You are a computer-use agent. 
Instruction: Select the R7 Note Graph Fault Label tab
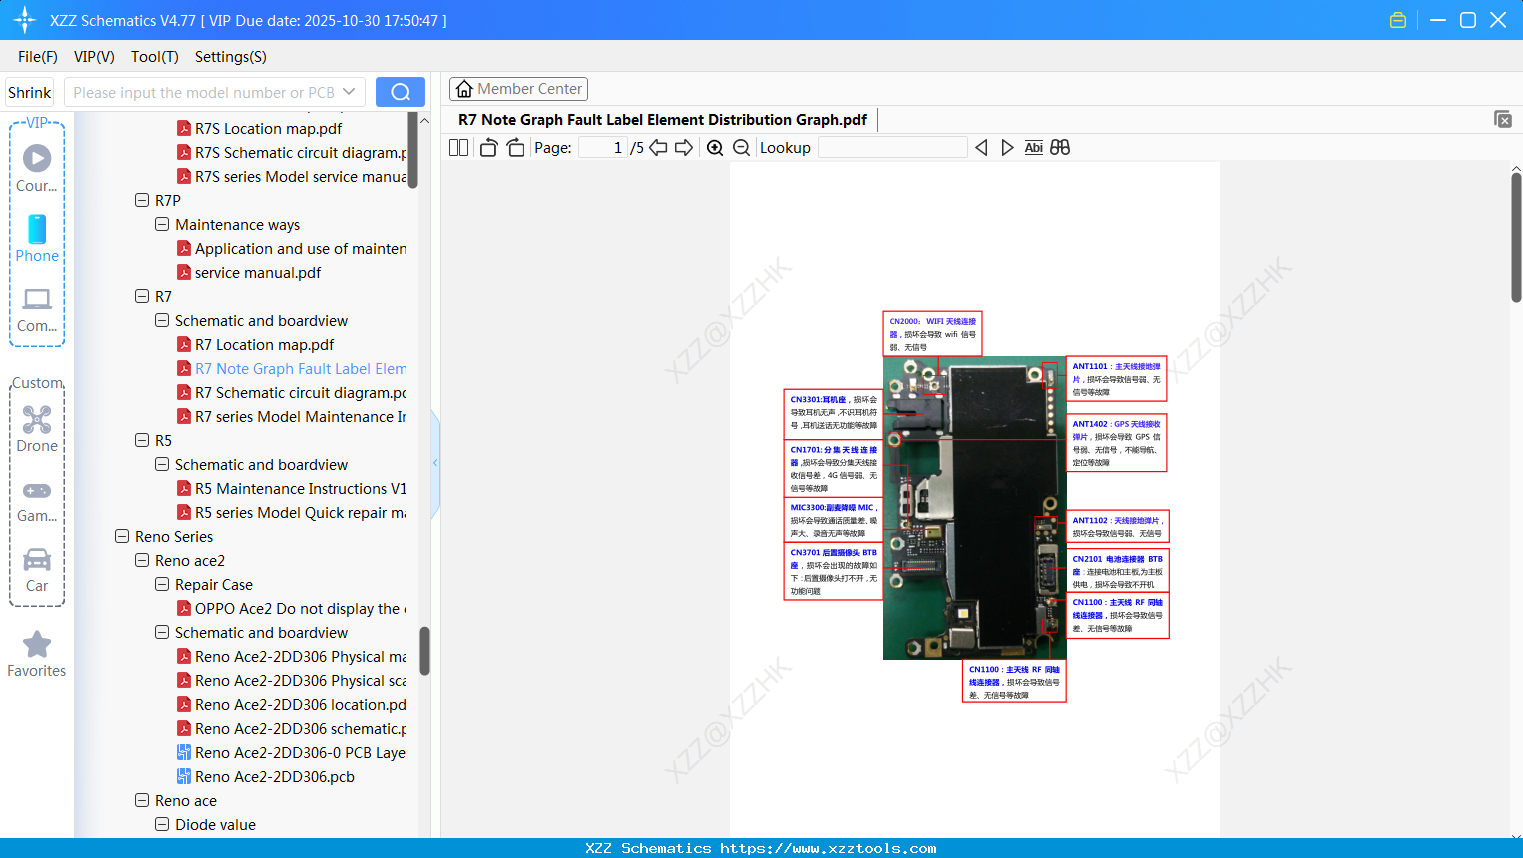[662, 120]
